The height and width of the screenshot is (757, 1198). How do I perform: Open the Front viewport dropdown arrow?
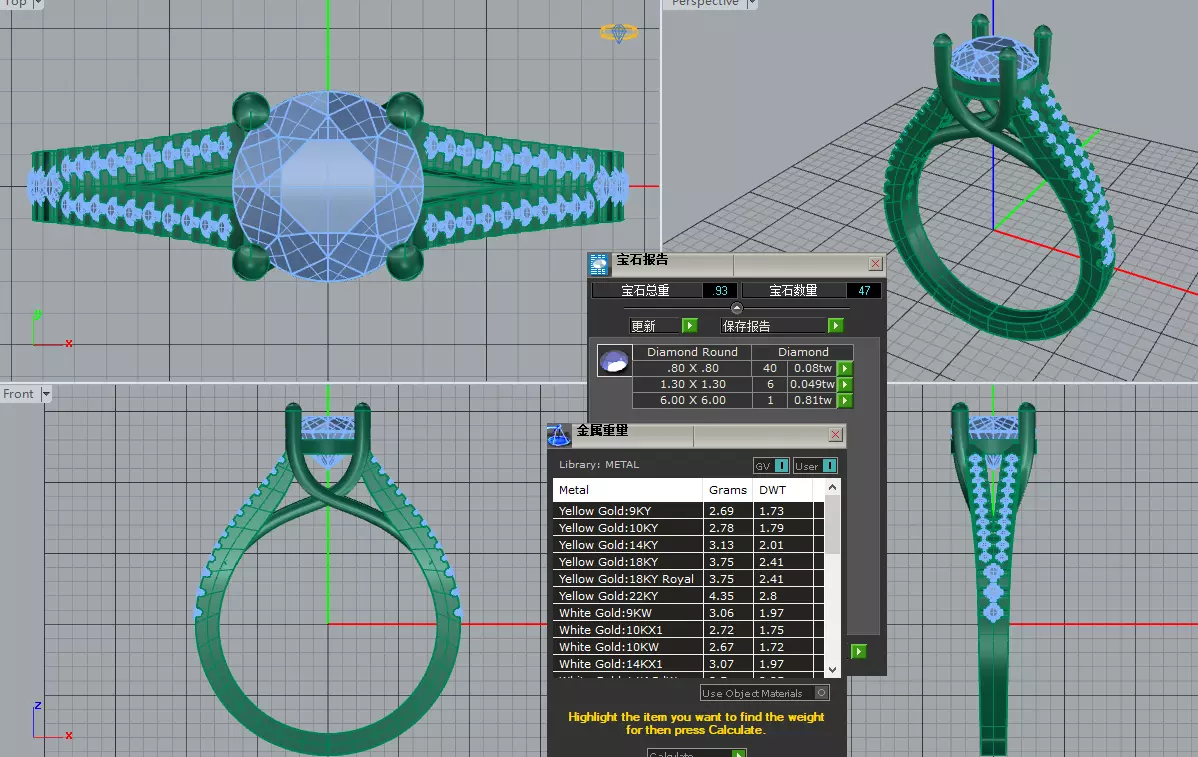[46, 394]
